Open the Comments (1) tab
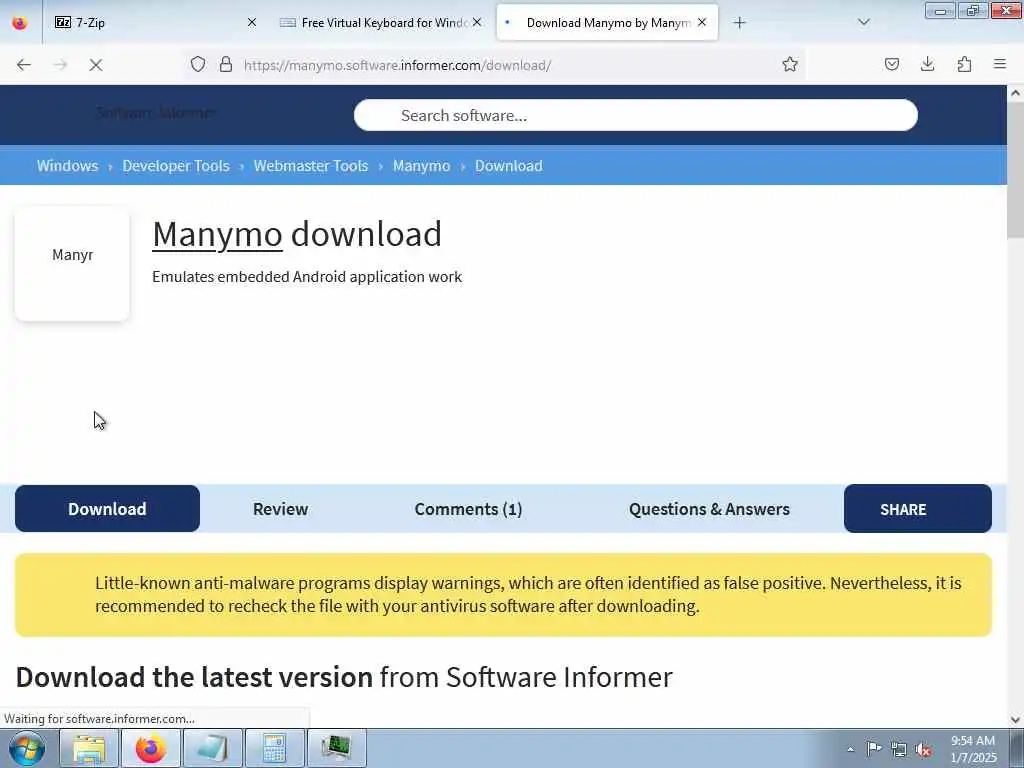This screenshot has height=768, width=1024. coord(468,509)
